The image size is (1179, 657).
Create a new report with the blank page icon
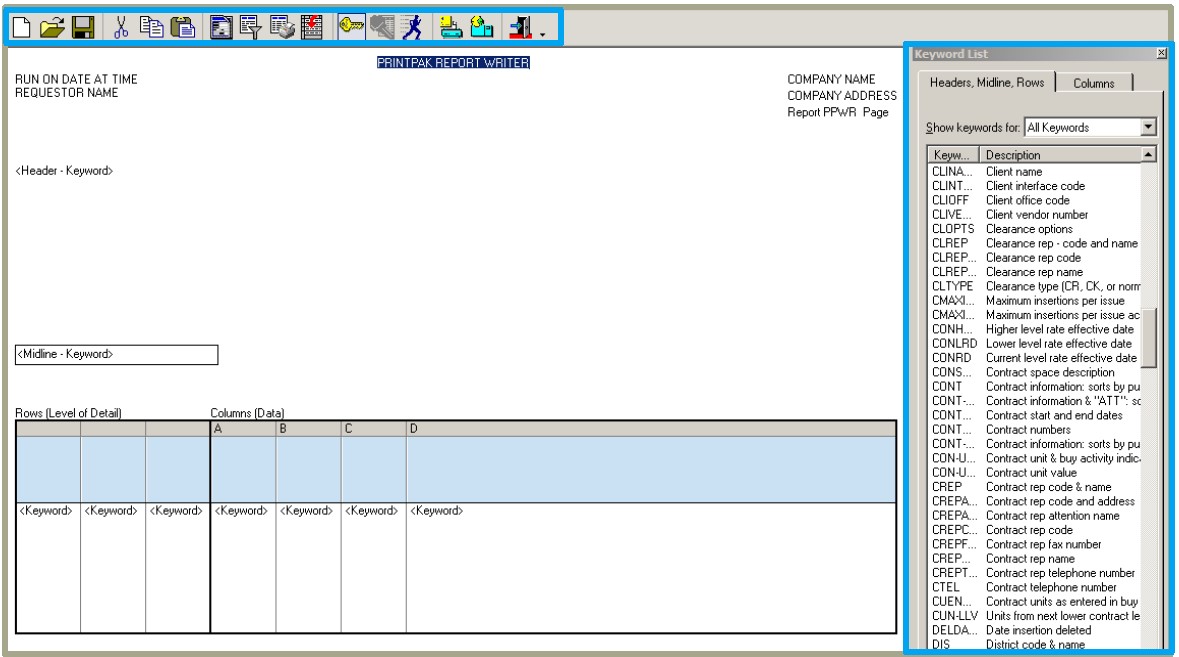[22, 28]
